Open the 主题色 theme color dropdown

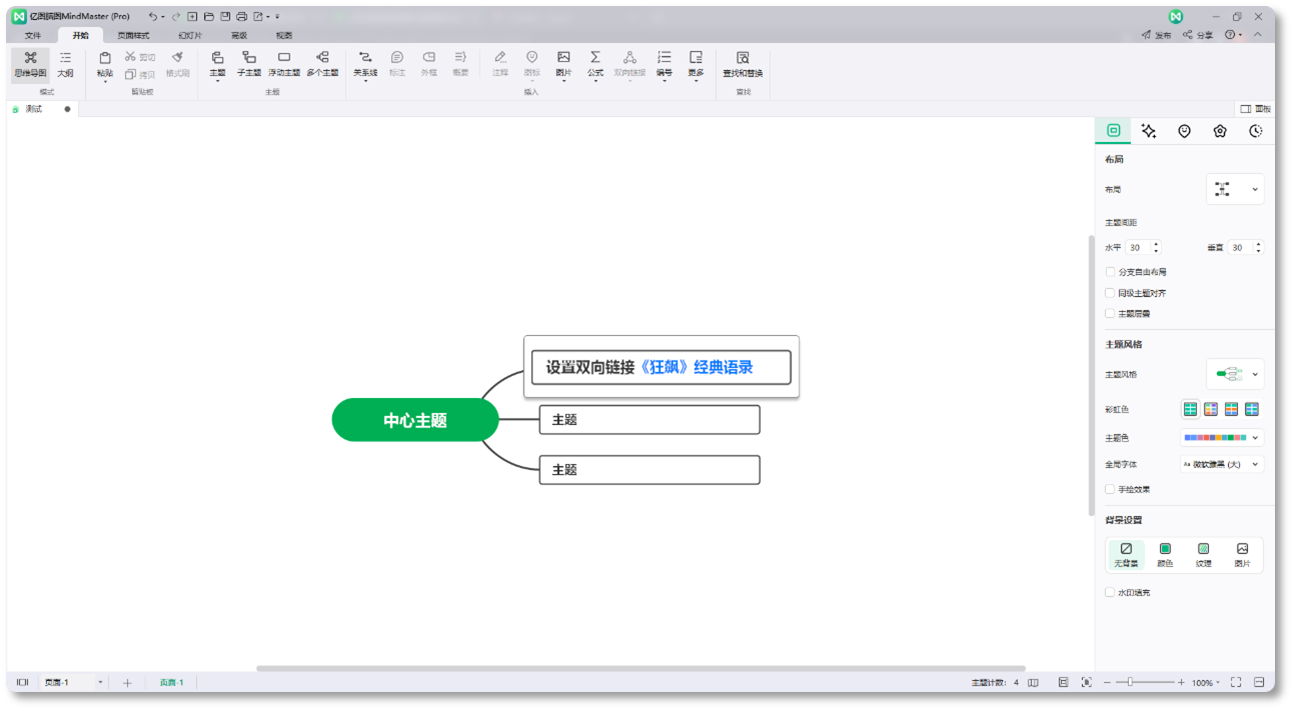point(1222,437)
